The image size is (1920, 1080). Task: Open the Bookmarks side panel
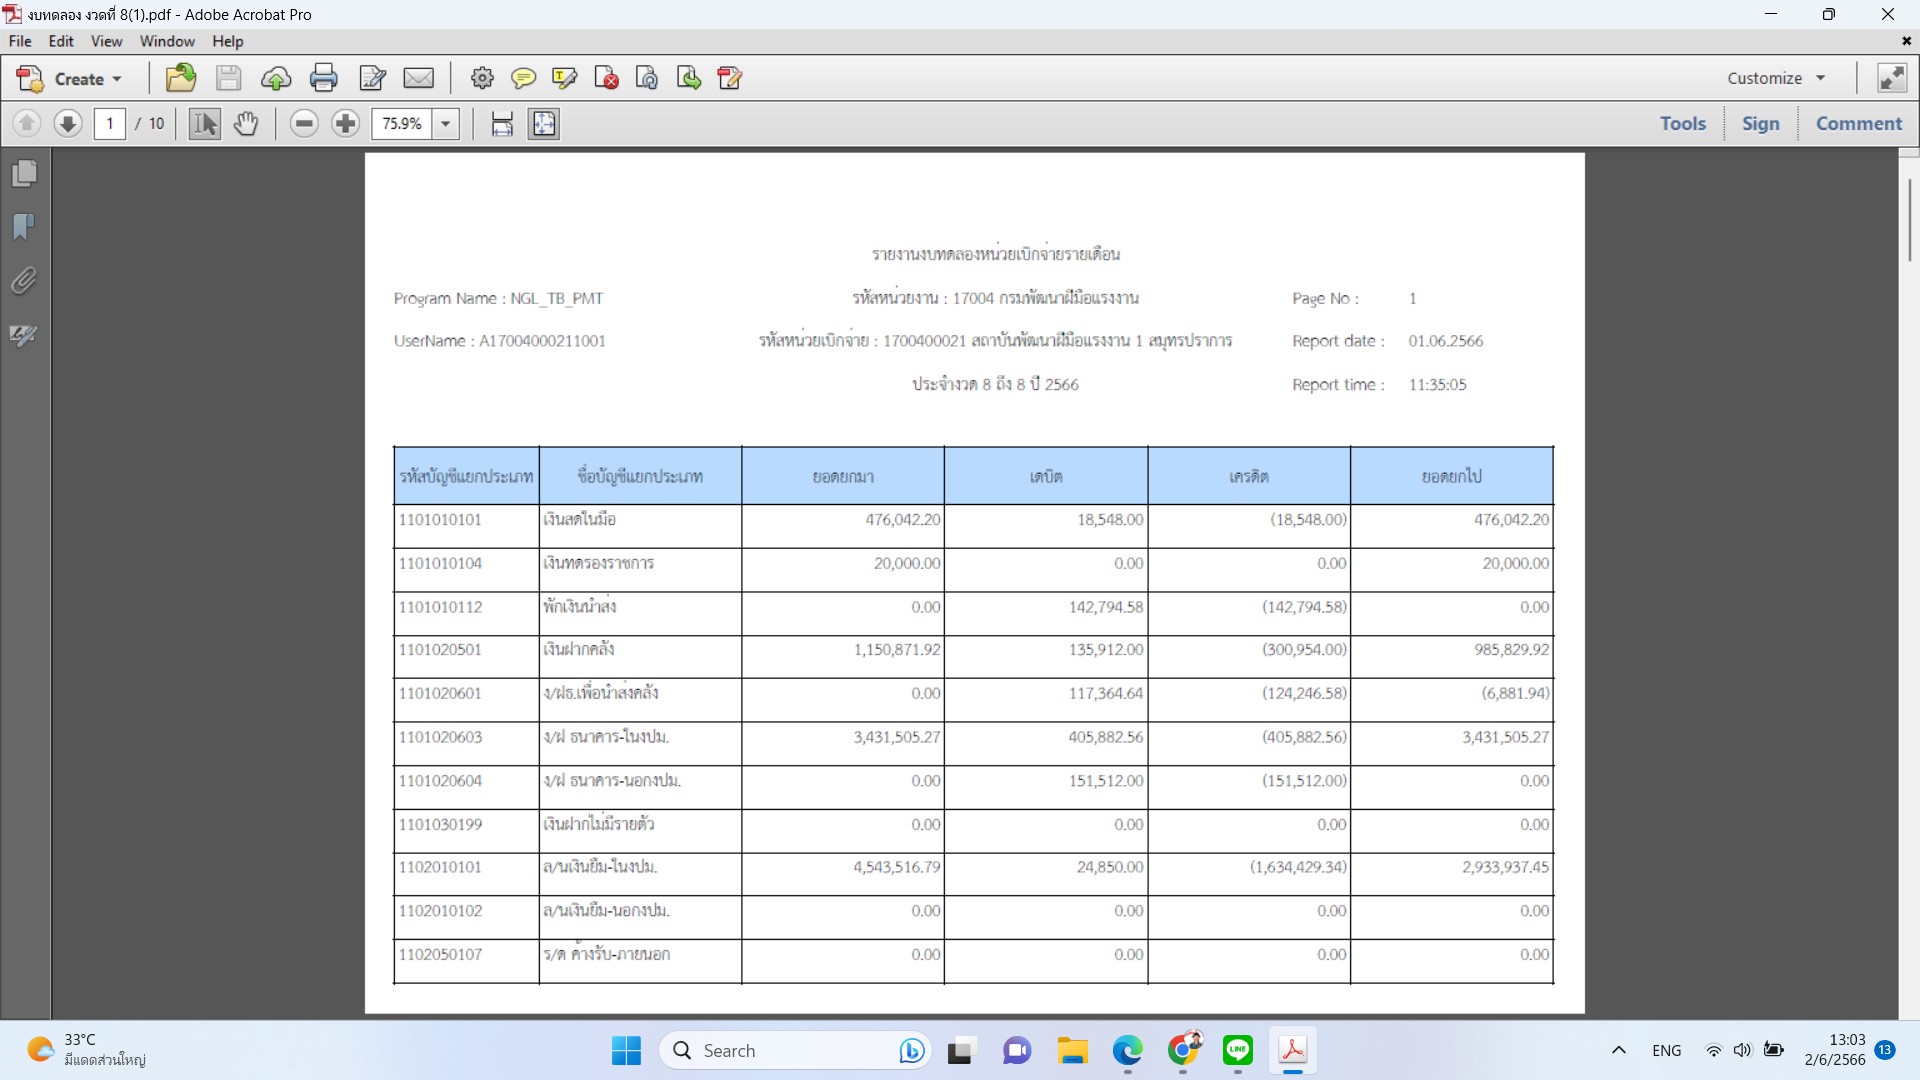pos(25,227)
